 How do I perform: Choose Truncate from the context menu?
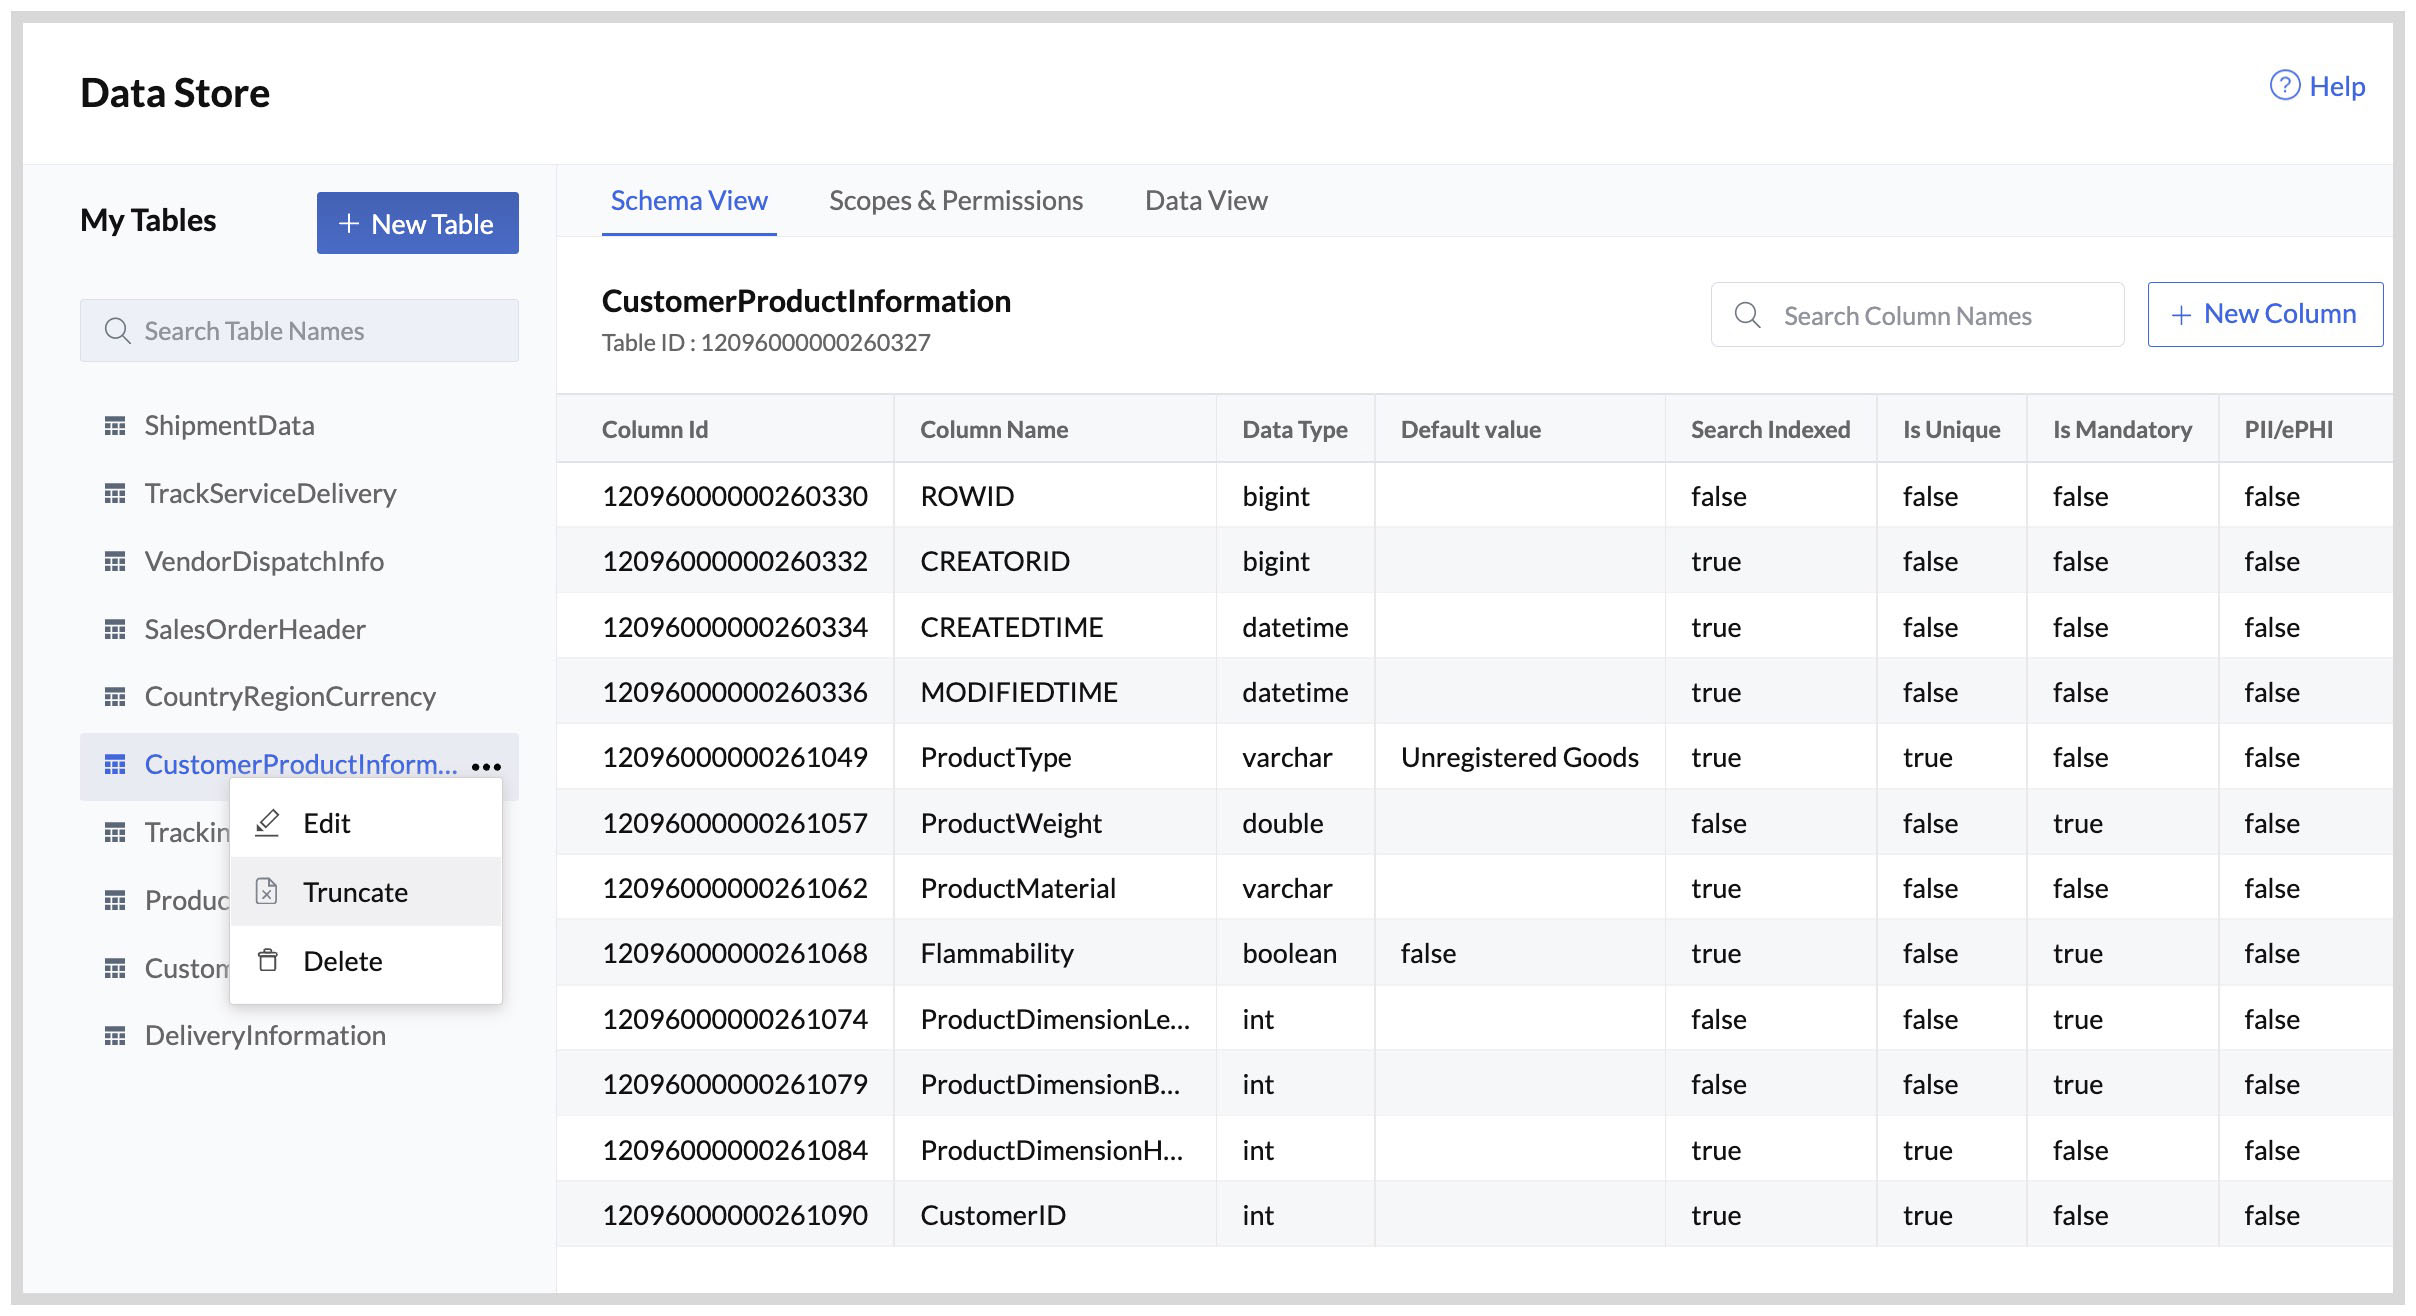[x=355, y=891]
